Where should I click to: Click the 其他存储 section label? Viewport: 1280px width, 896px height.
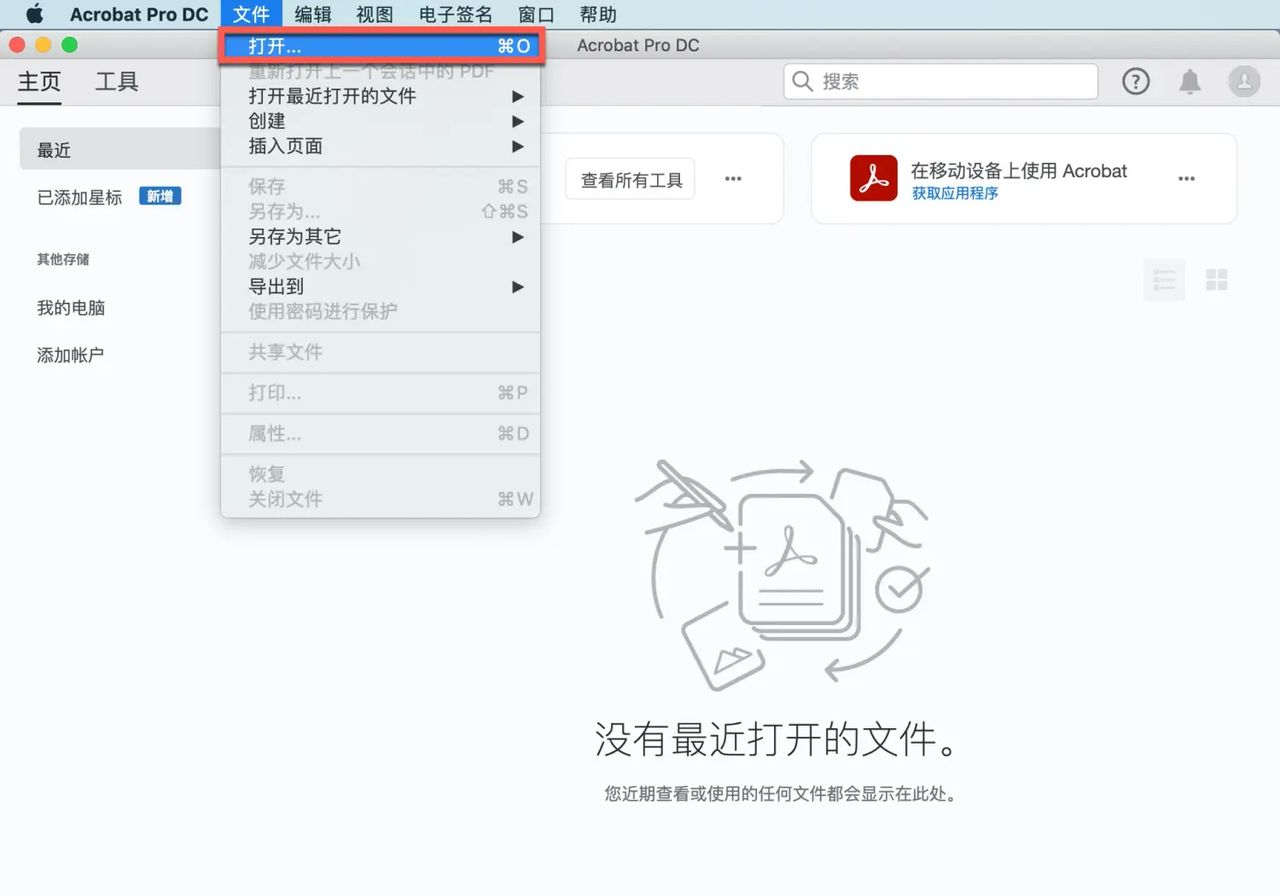63,259
